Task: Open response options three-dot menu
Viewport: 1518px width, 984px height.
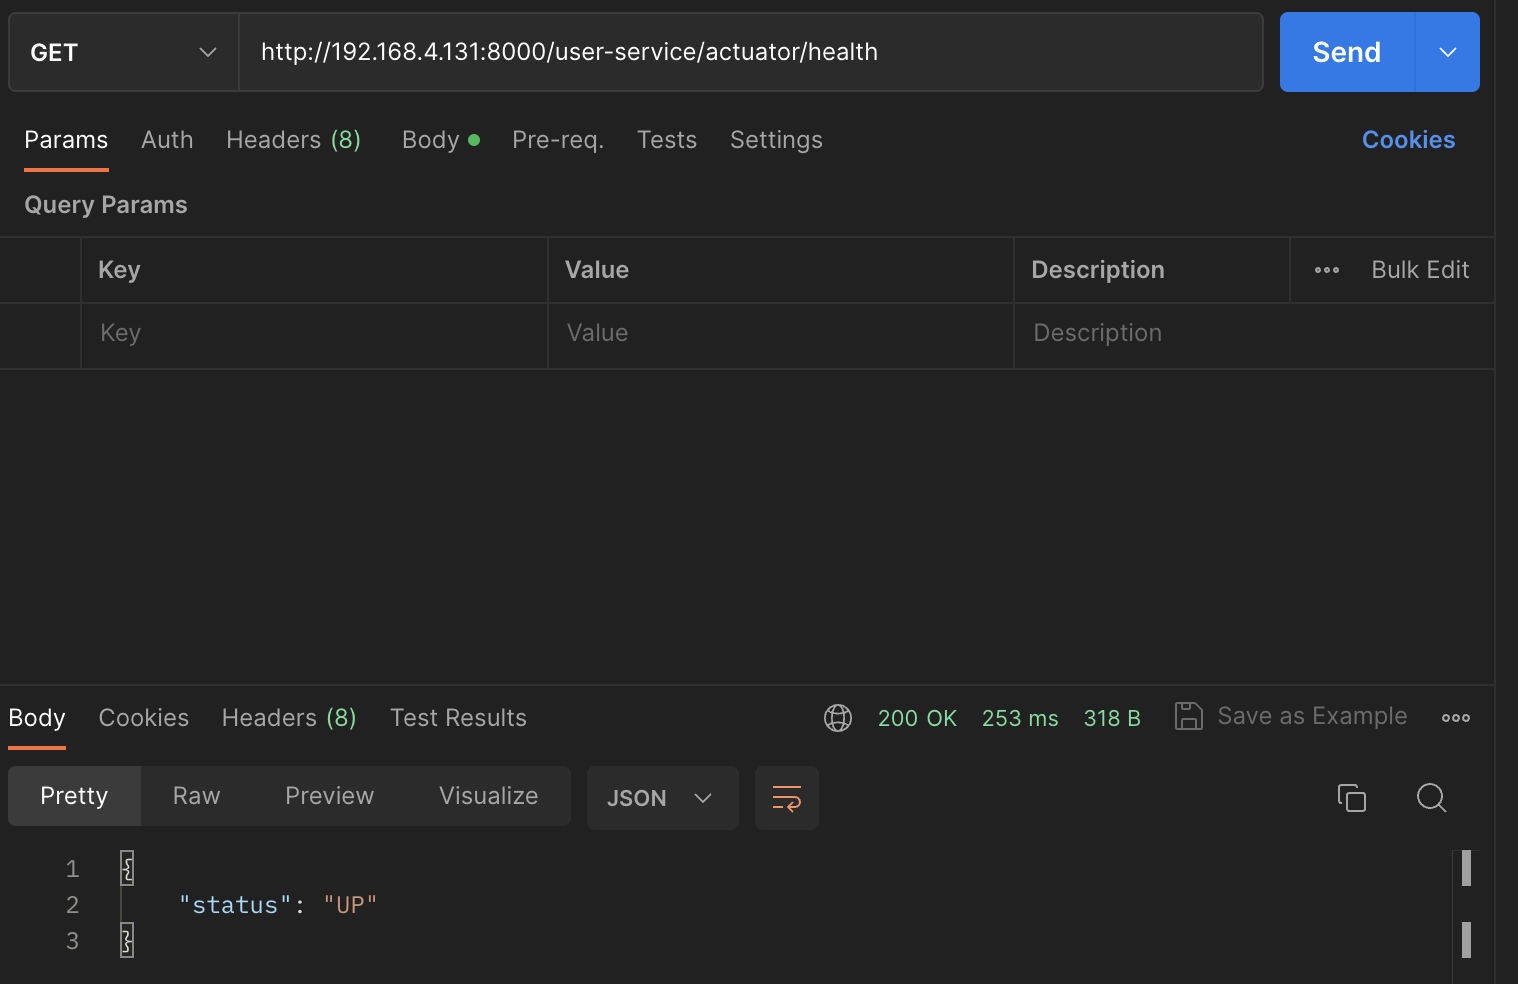Action: 1456,718
